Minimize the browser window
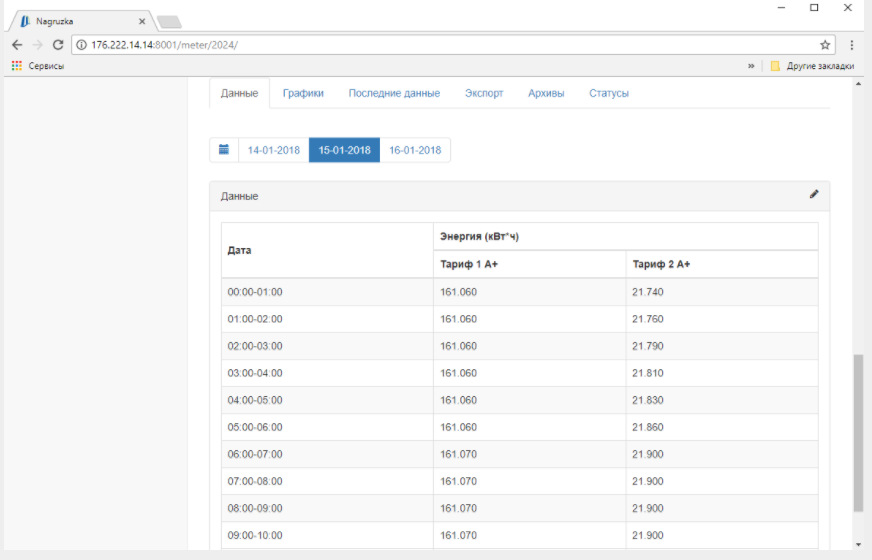The height and width of the screenshot is (560, 872). [781, 8]
